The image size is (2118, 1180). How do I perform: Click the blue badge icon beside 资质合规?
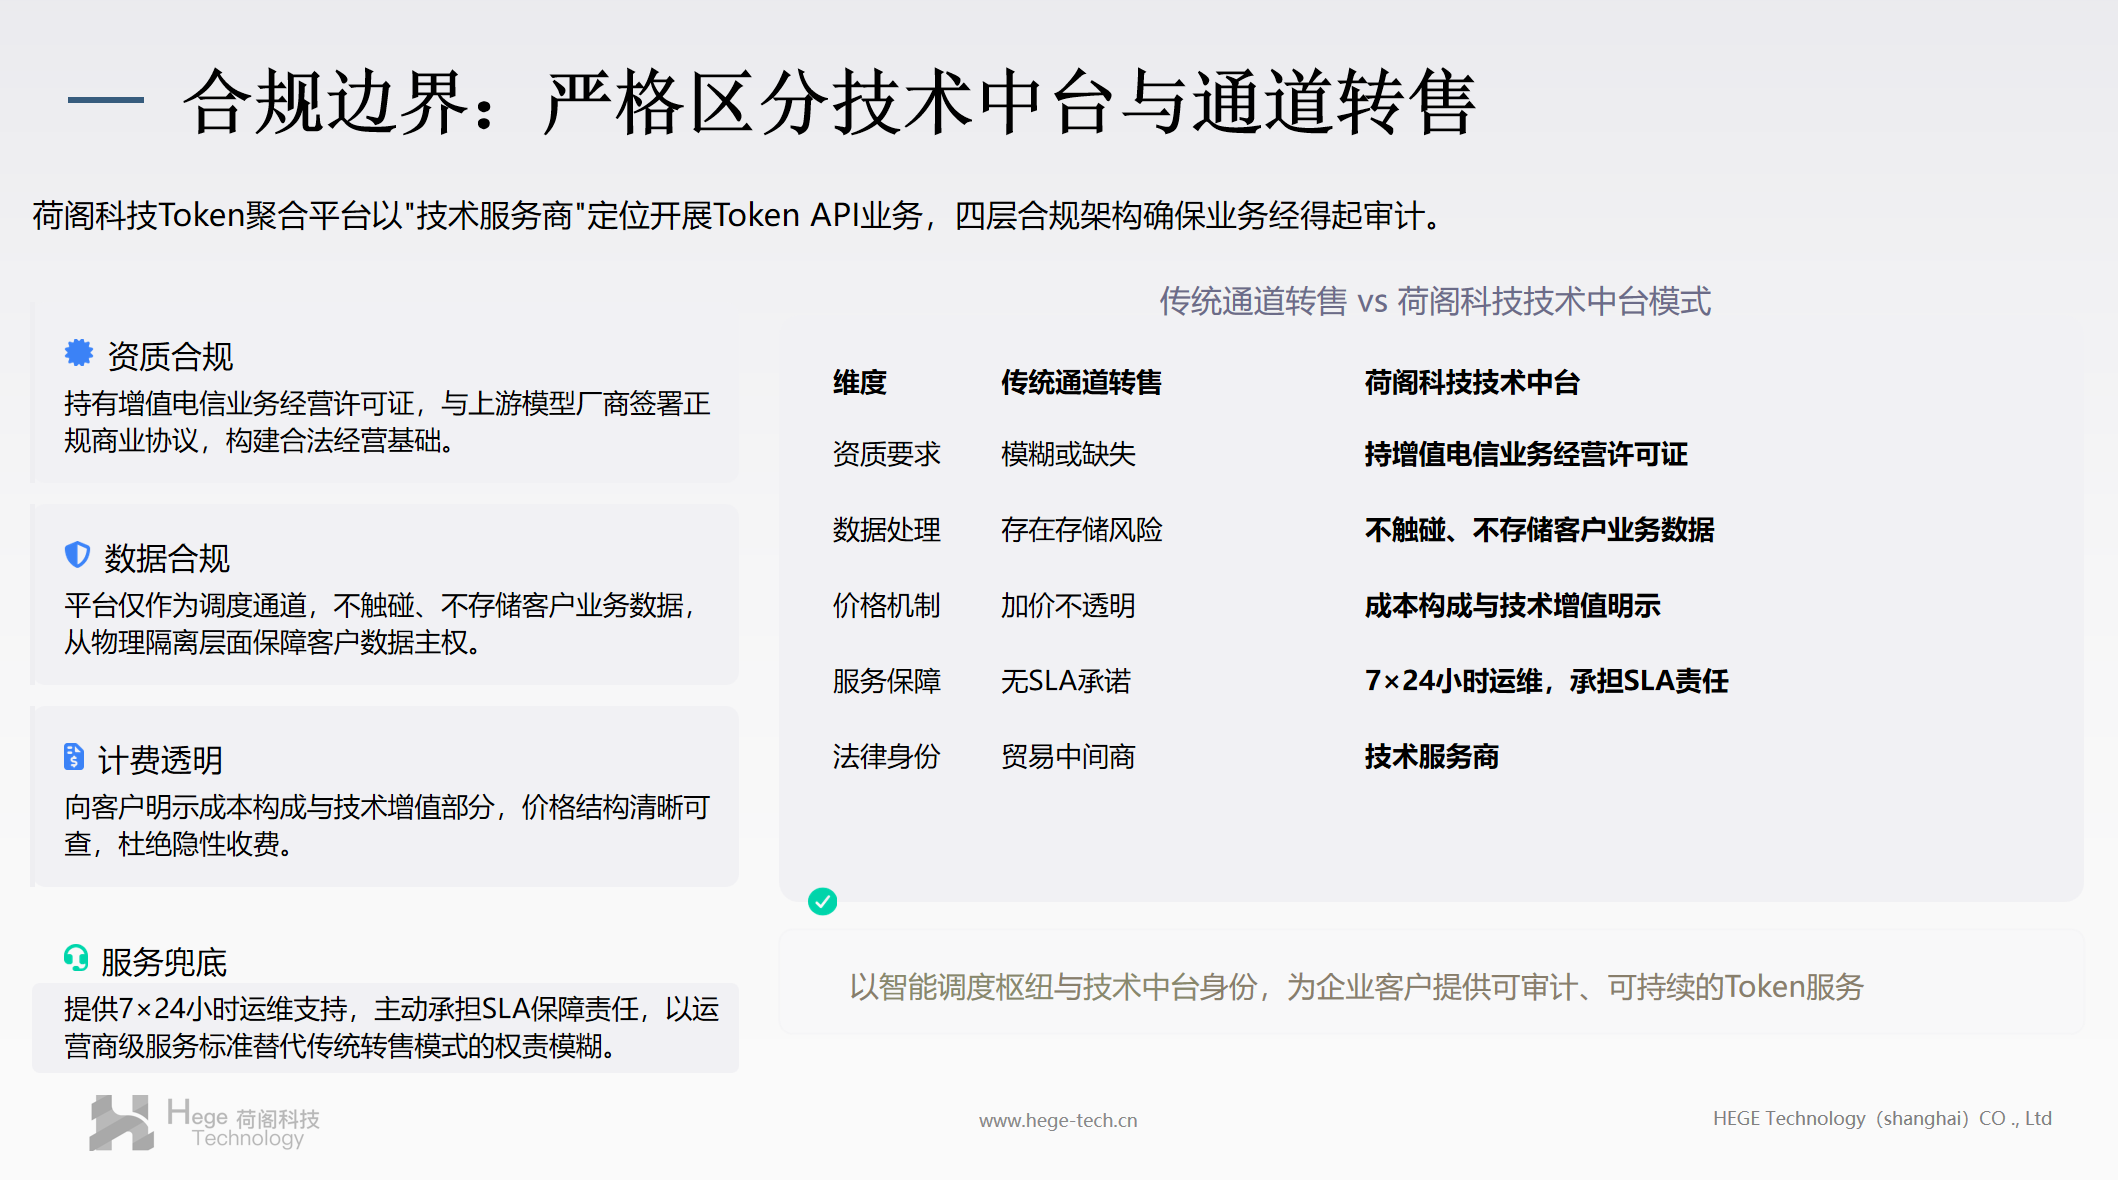coord(79,353)
